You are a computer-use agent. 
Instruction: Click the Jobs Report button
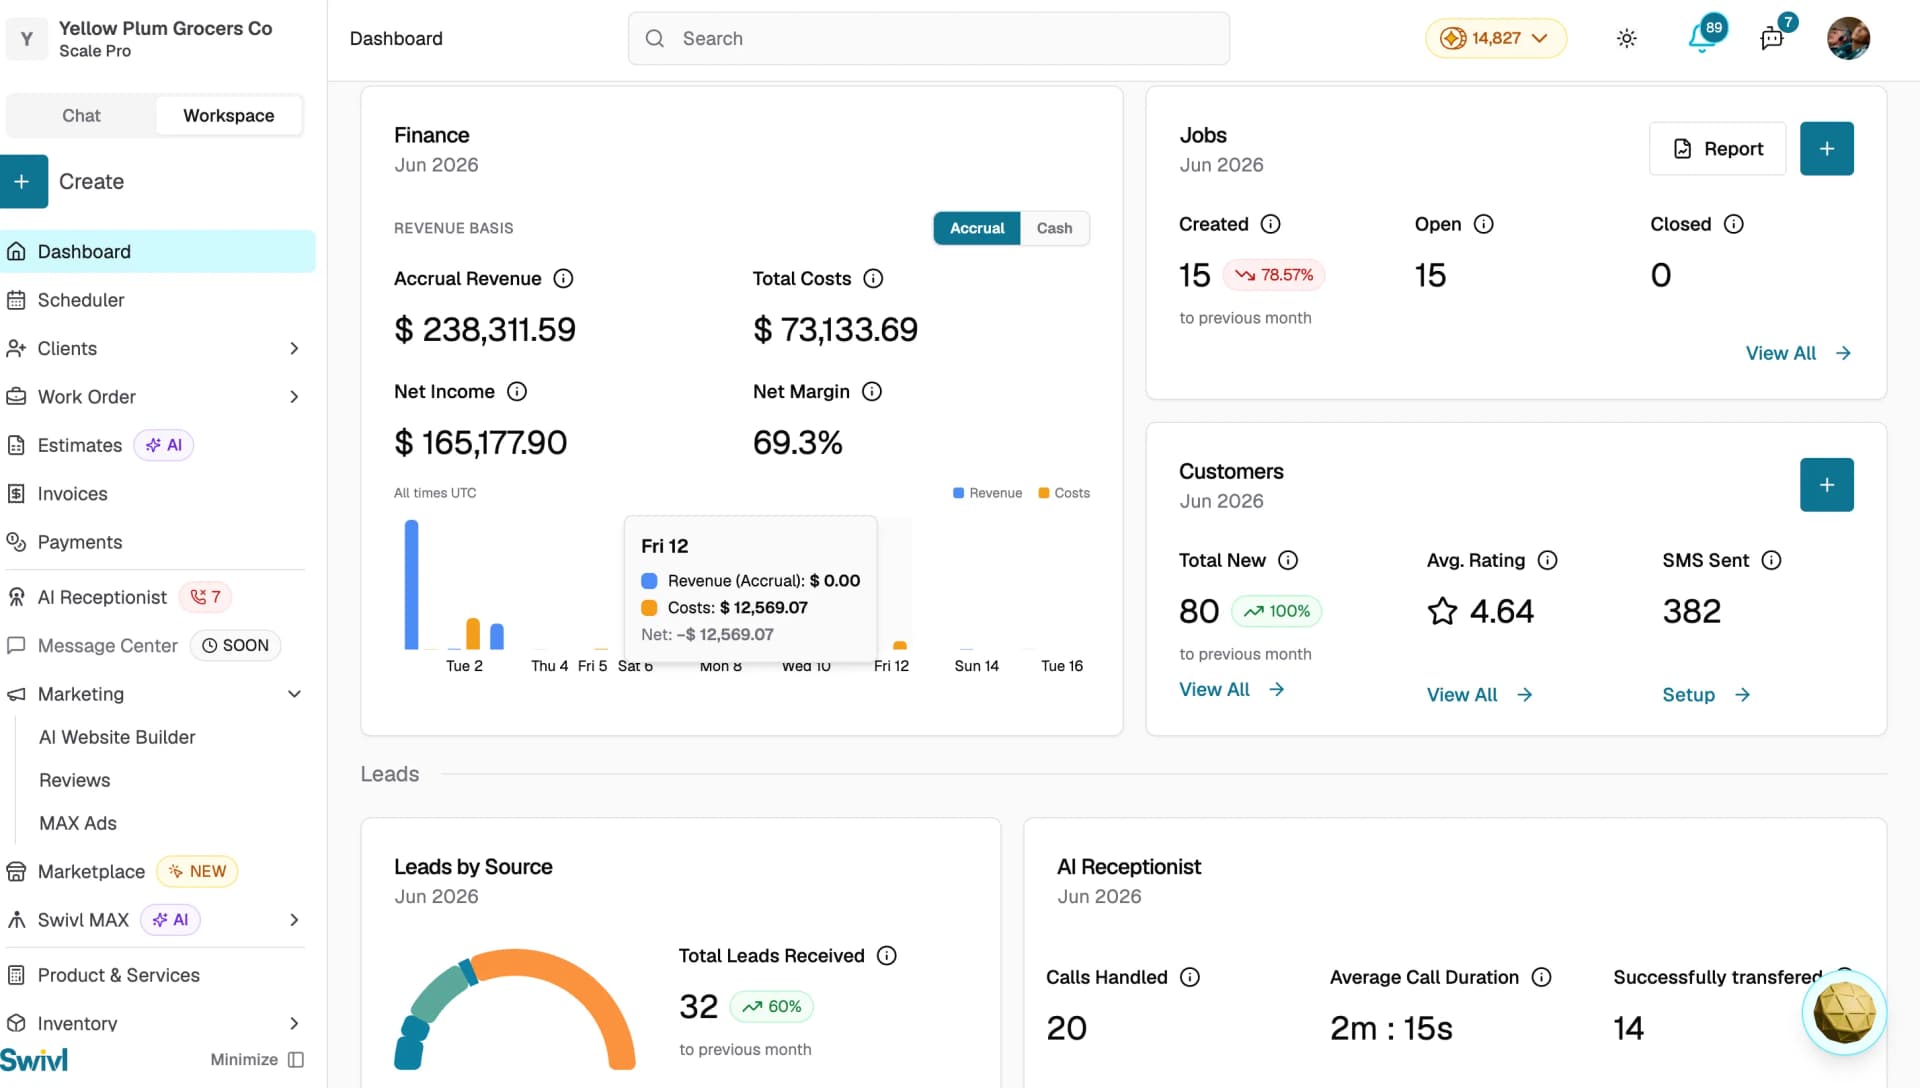[x=1717, y=148]
